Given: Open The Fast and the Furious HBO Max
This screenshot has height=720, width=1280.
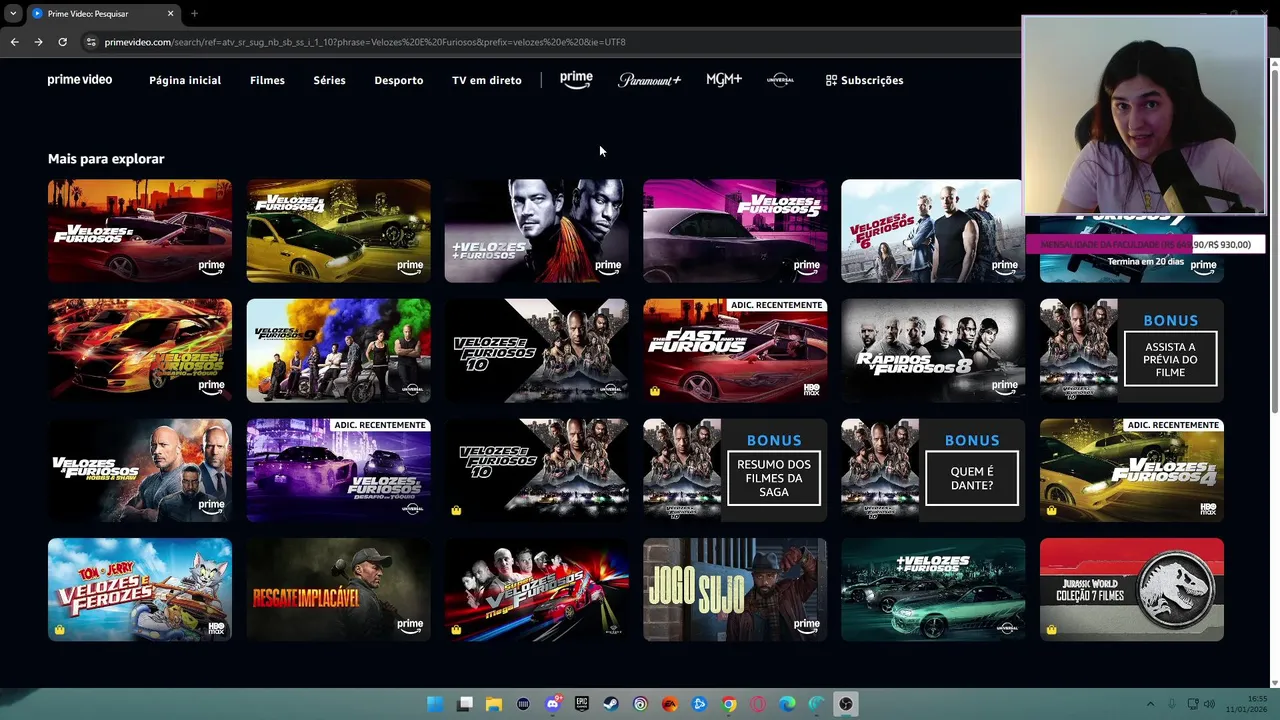Looking at the screenshot, I should coord(735,351).
